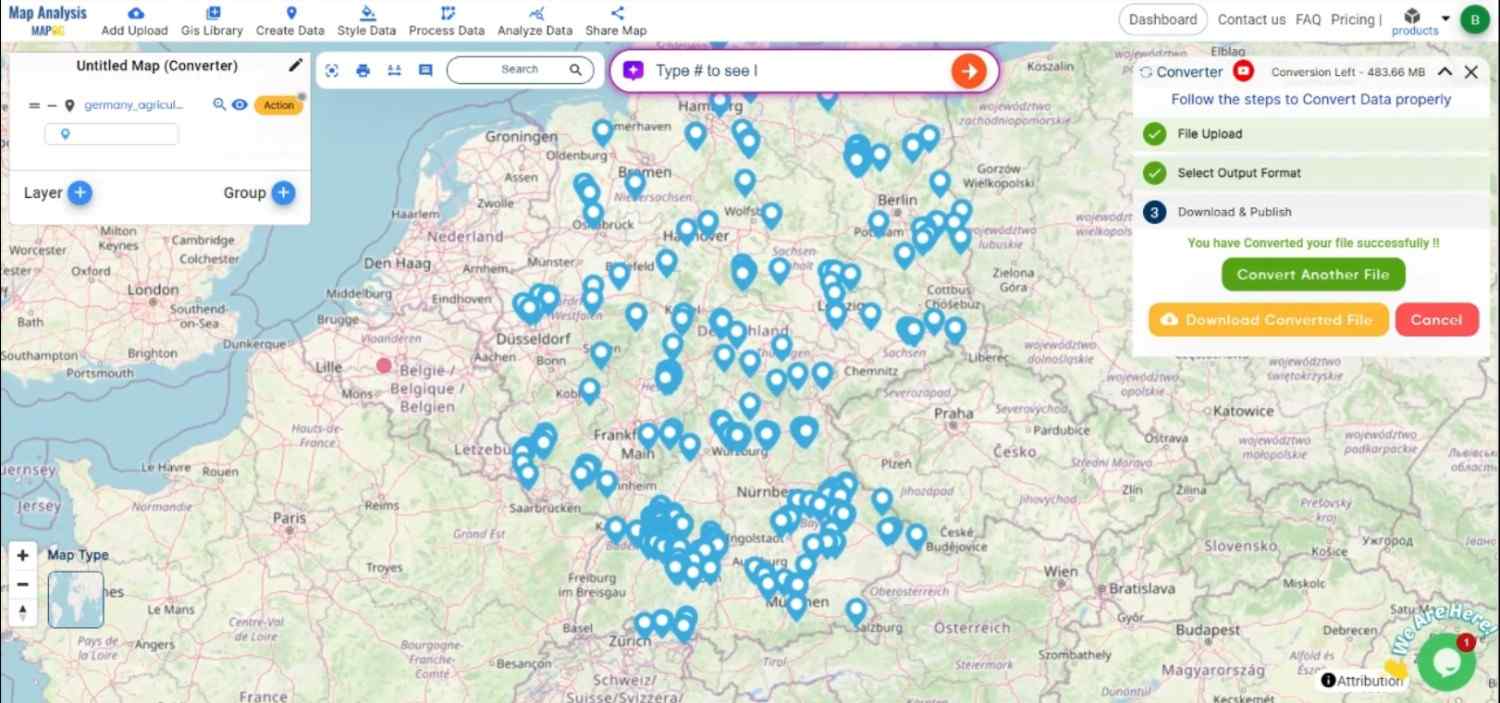Click the 'Type # to see' prompt input
The width and height of the screenshot is (1500, 703).
(x=796, y=71)
